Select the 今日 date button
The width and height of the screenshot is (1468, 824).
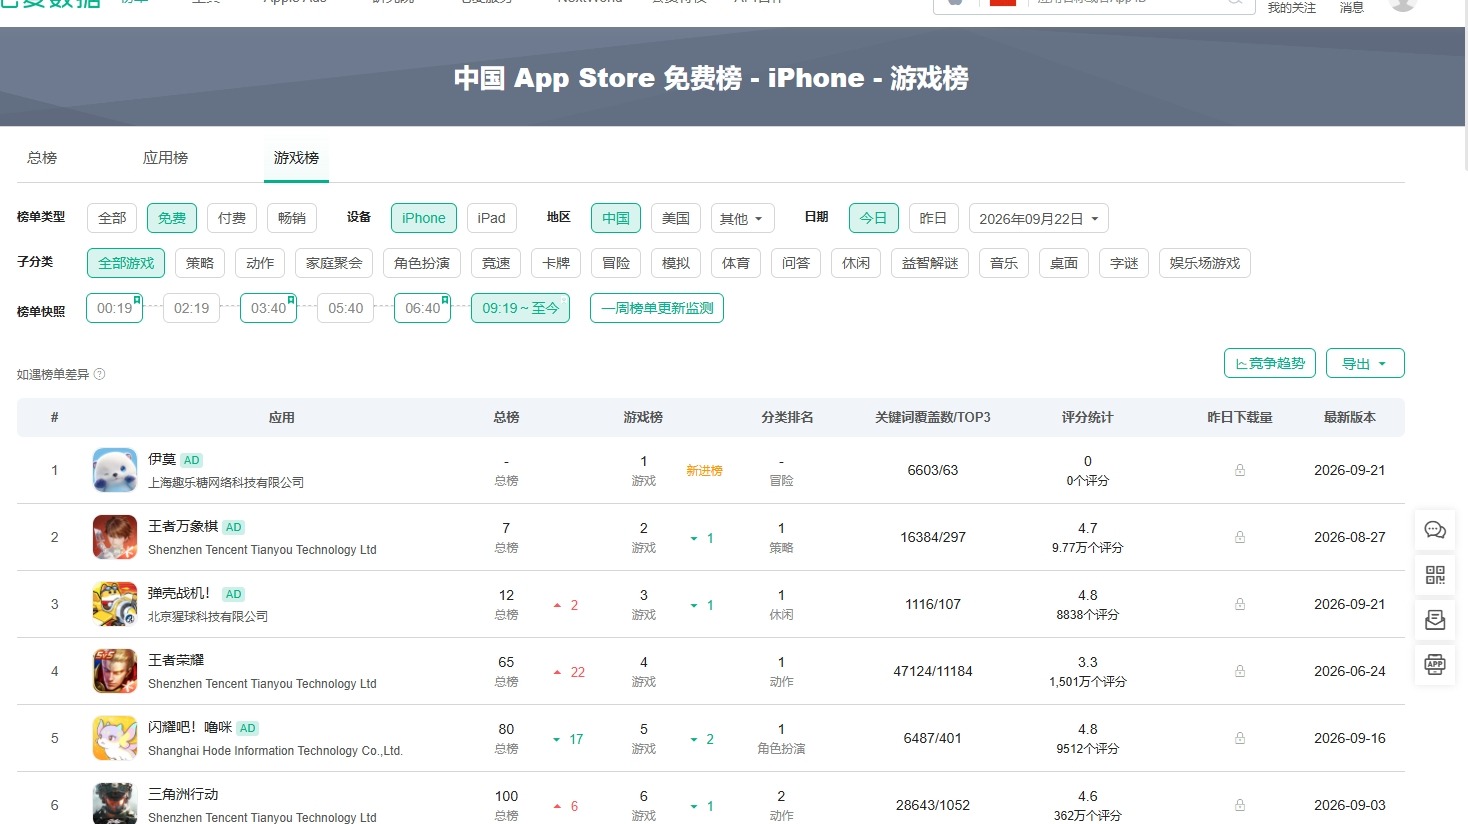[873, 218]
